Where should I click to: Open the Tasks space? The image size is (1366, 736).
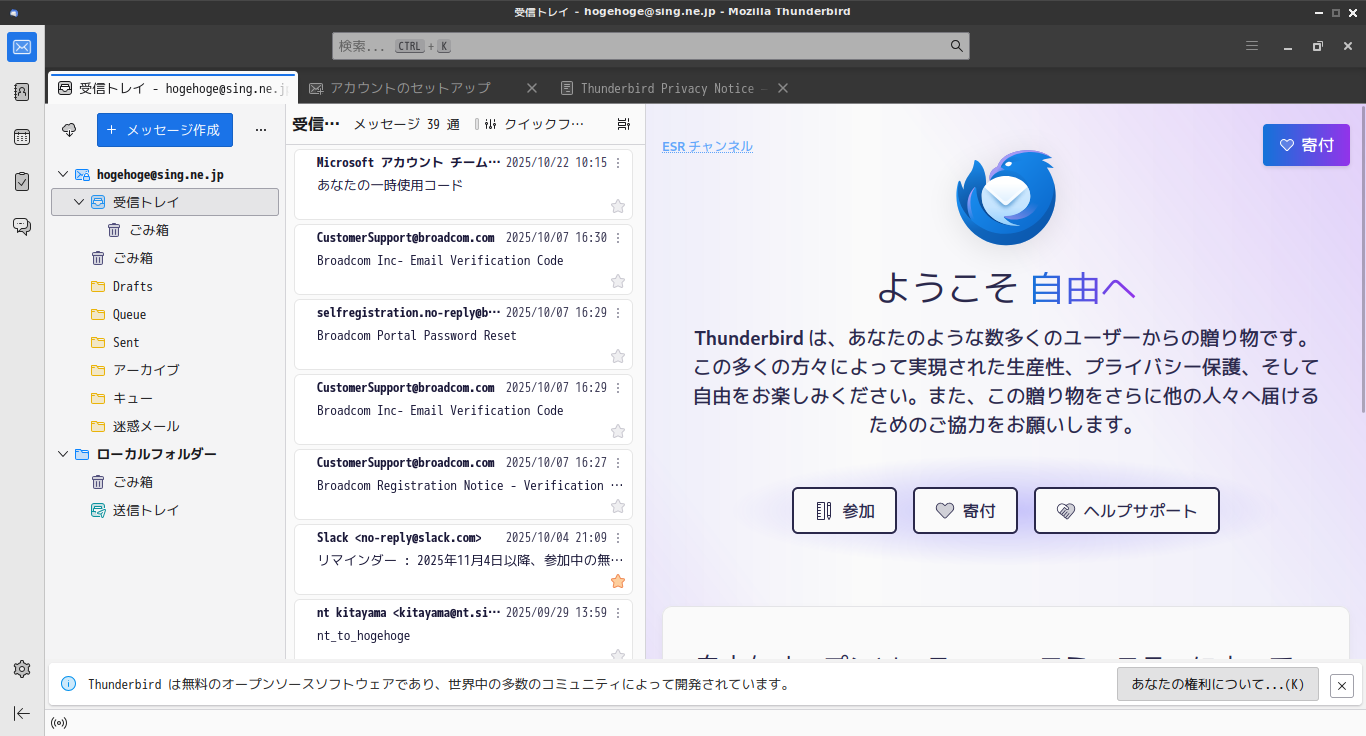(x=22, y=182)
